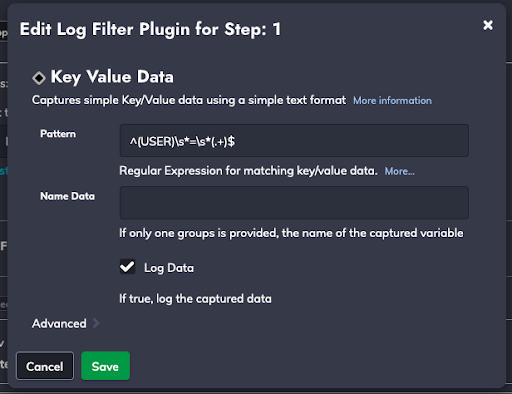
Task: Click the Key Value Data heading
Action: click(x=112, y=77)
